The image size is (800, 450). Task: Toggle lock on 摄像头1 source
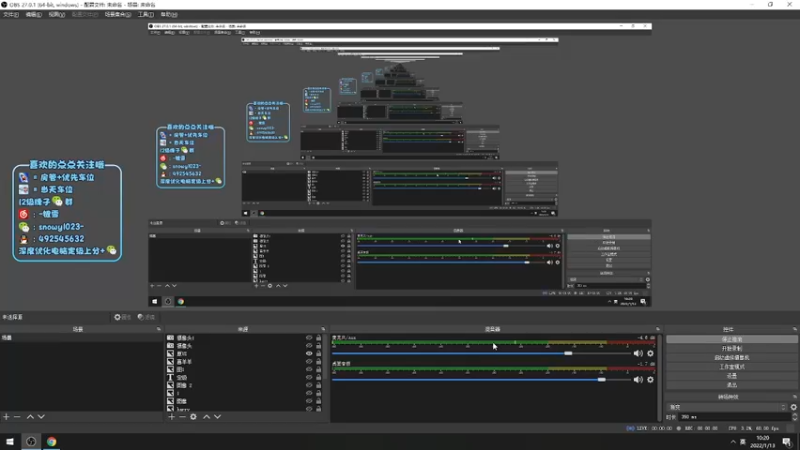(x=318, y=338)
